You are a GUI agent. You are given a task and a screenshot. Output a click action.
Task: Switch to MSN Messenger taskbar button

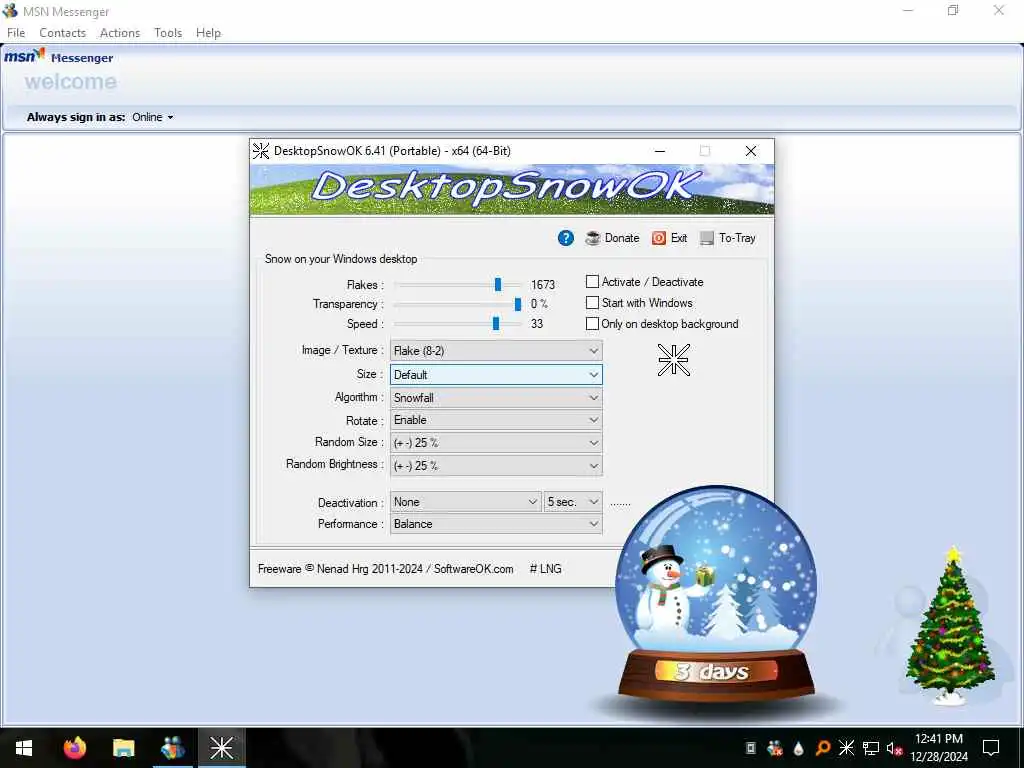point(172,748)
